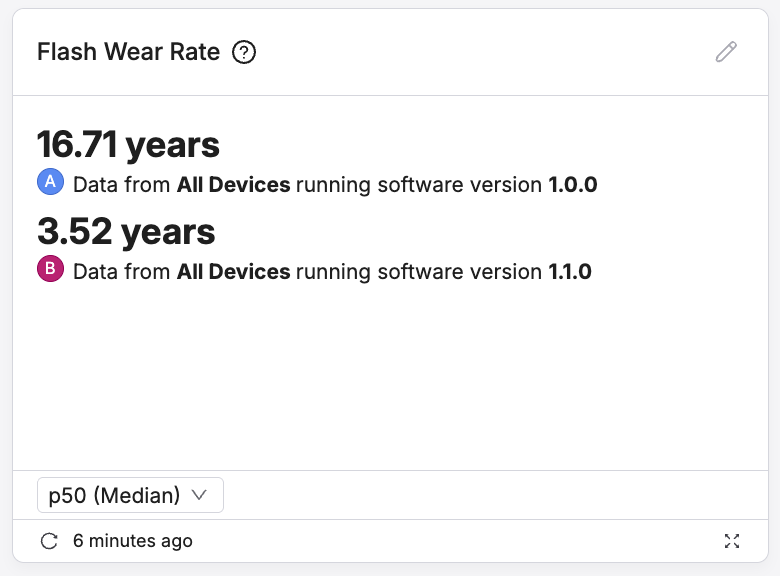Click the pencil edit icon
780x576 pixels.
[x=726, y=52]
